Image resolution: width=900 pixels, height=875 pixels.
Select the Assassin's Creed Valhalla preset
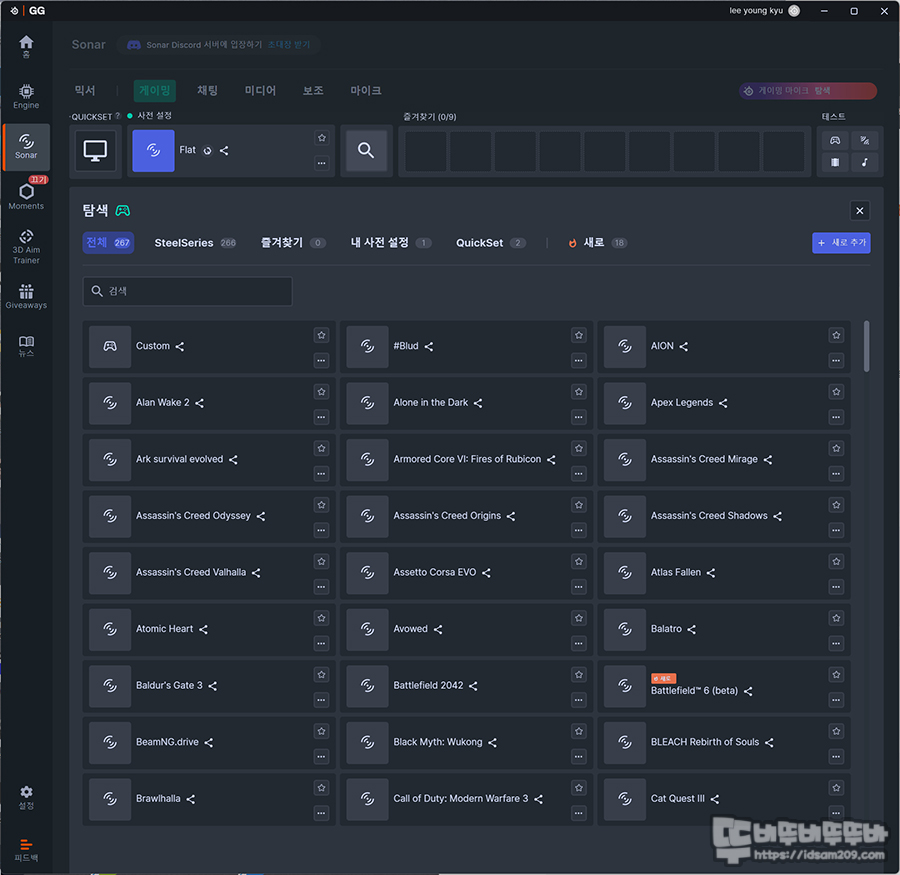[209, 573]
